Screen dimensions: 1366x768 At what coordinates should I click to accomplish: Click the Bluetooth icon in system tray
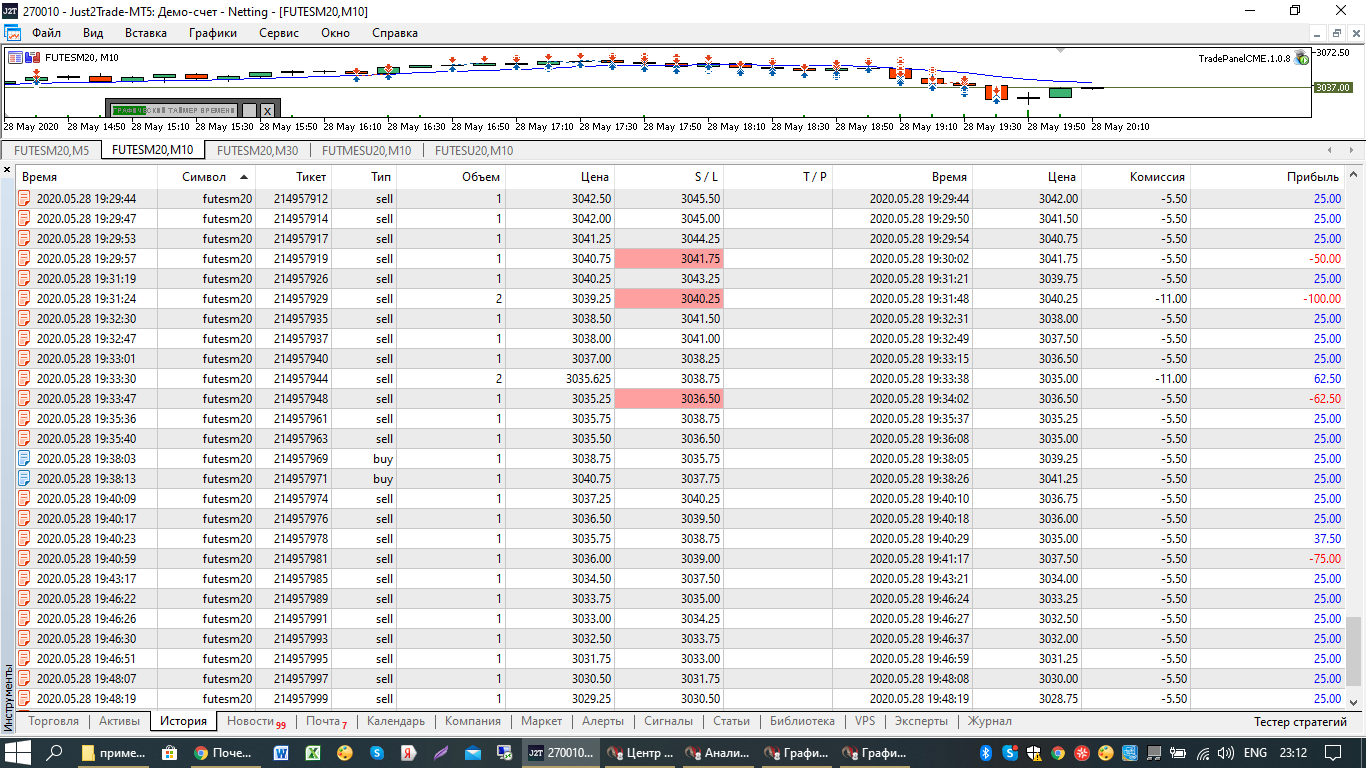click(984, 752)
